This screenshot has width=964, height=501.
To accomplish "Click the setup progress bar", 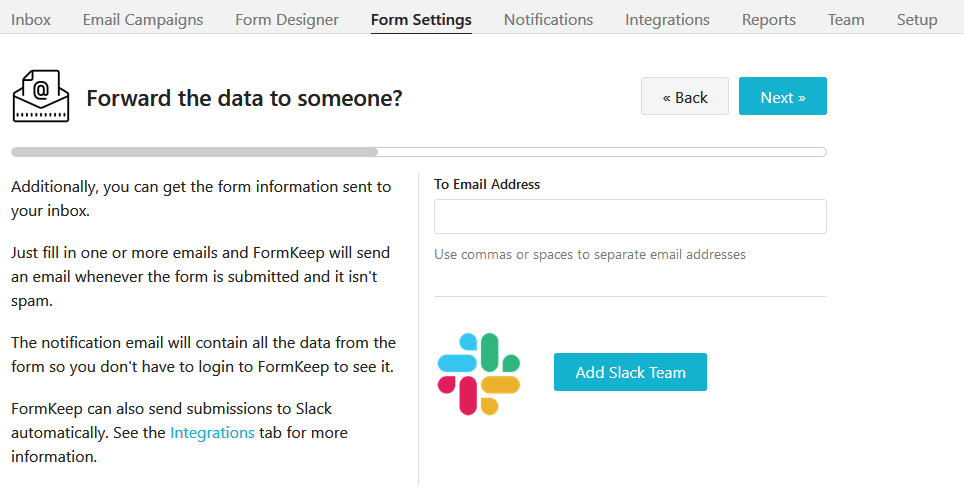I will pyautogui.click(x=418, y=152).
